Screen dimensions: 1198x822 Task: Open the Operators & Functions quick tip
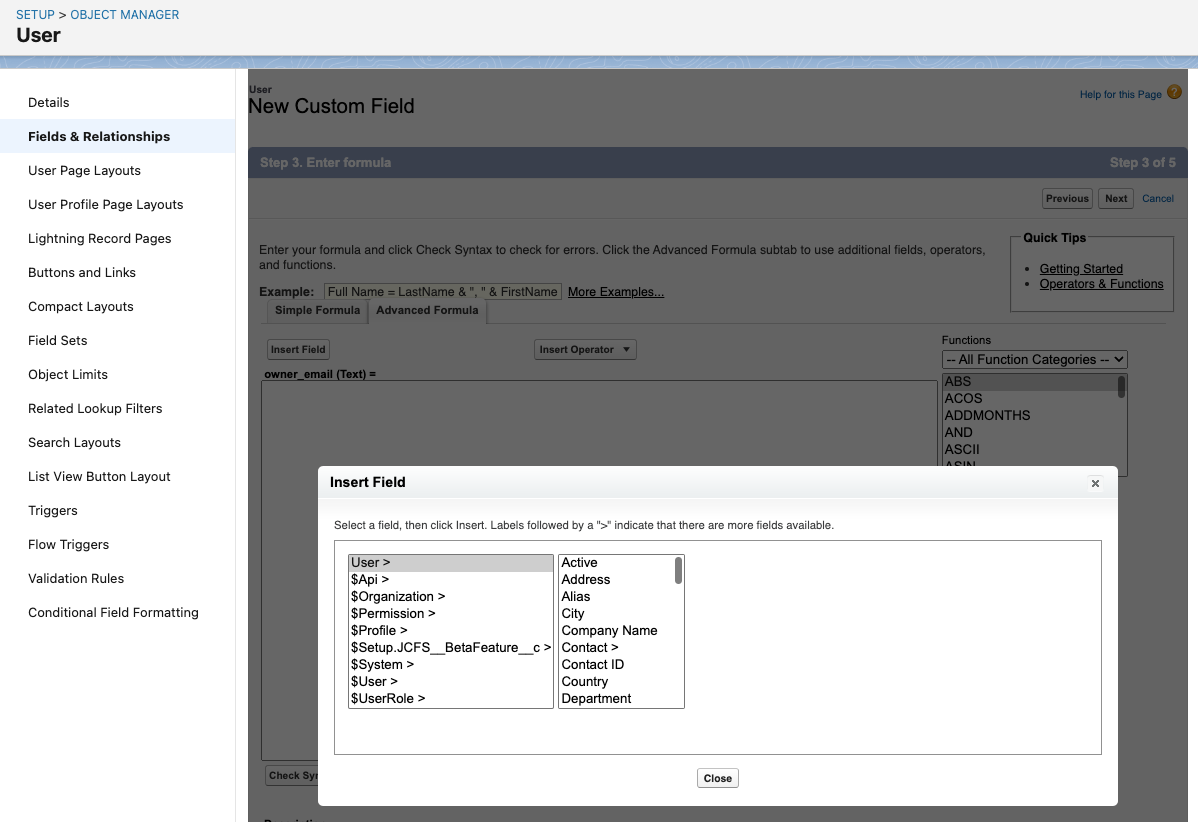[1101, 283]
